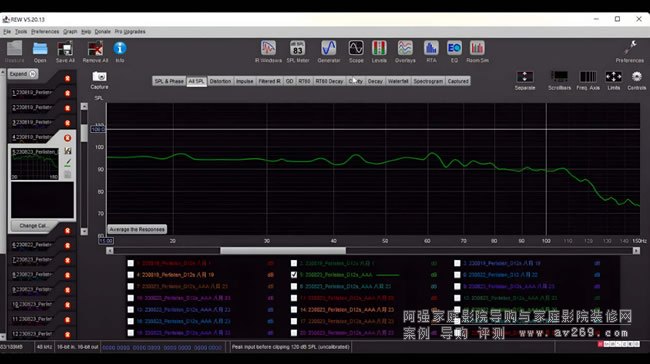Collapse the measurements list with Expand button
This screenshot has height=364, width=650.
(x=23, y=74)
